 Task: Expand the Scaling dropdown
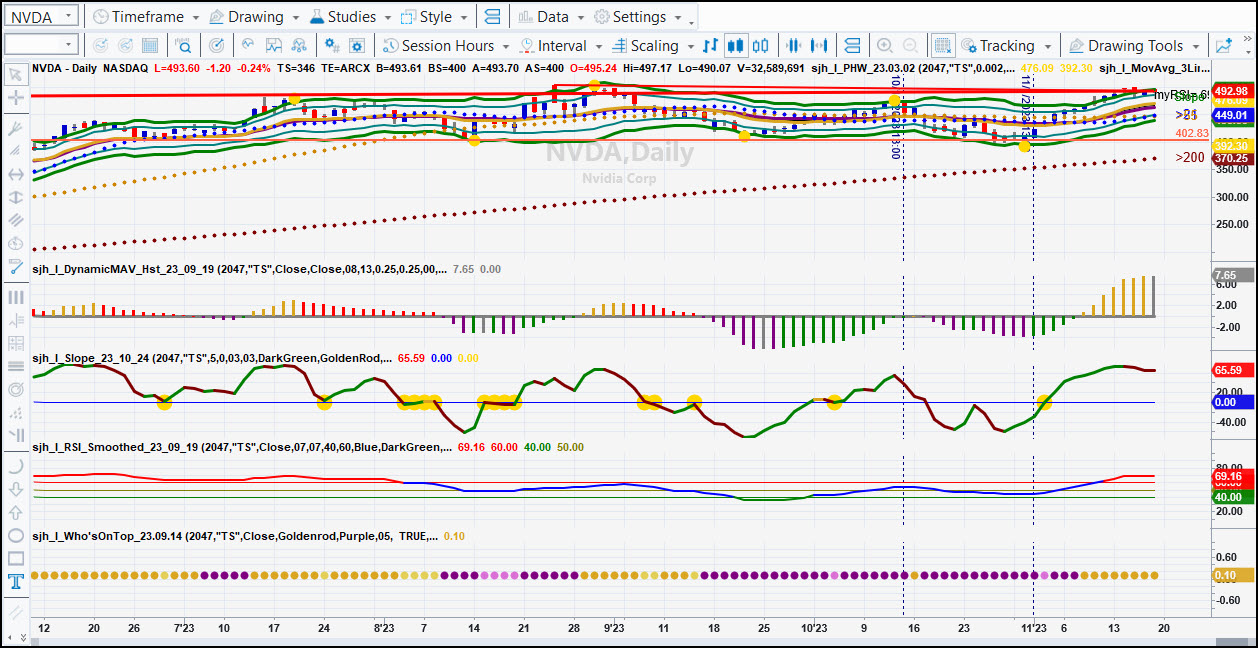coord(654,46)
